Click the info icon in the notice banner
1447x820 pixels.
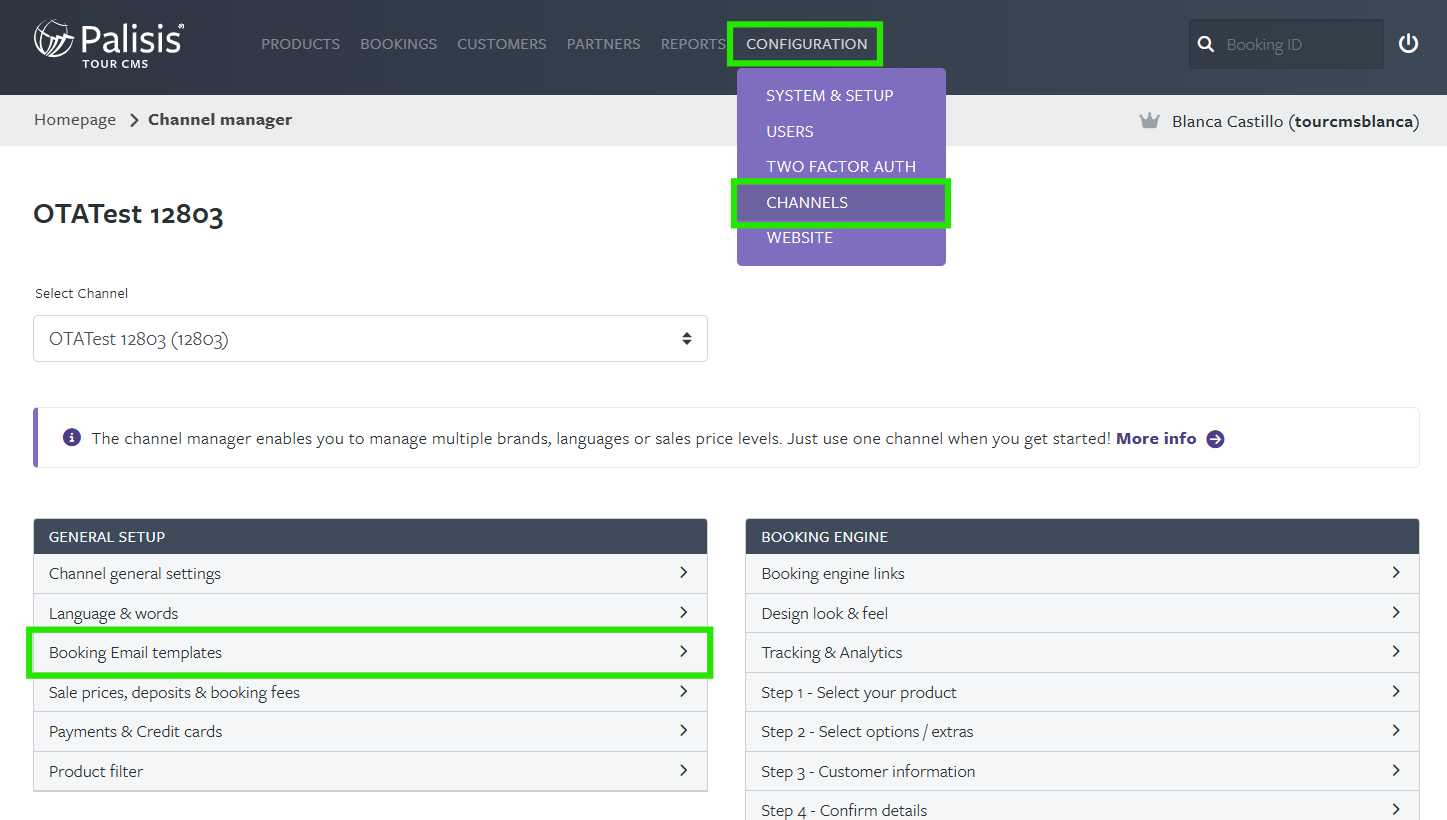coord(71,438)
